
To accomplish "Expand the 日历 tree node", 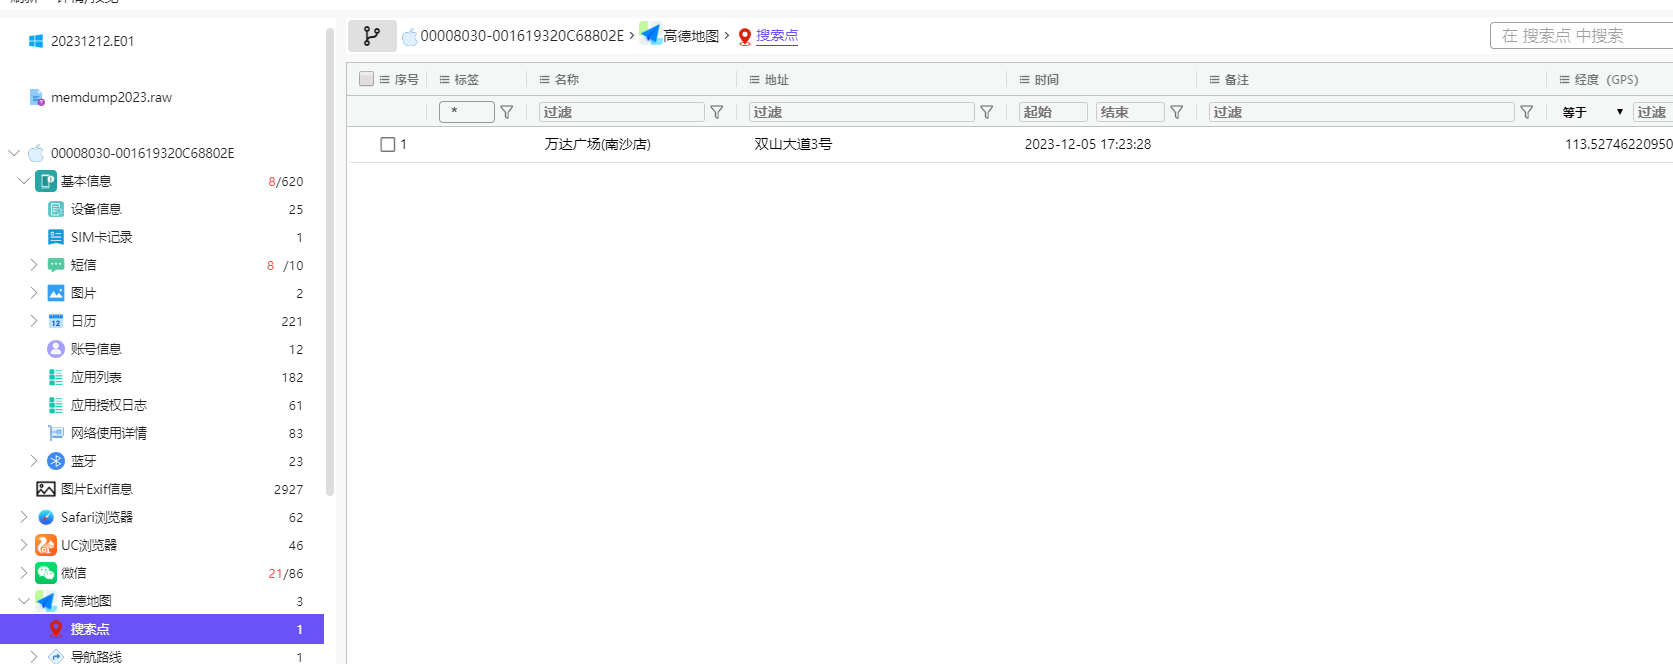I will tap(34, 321).
